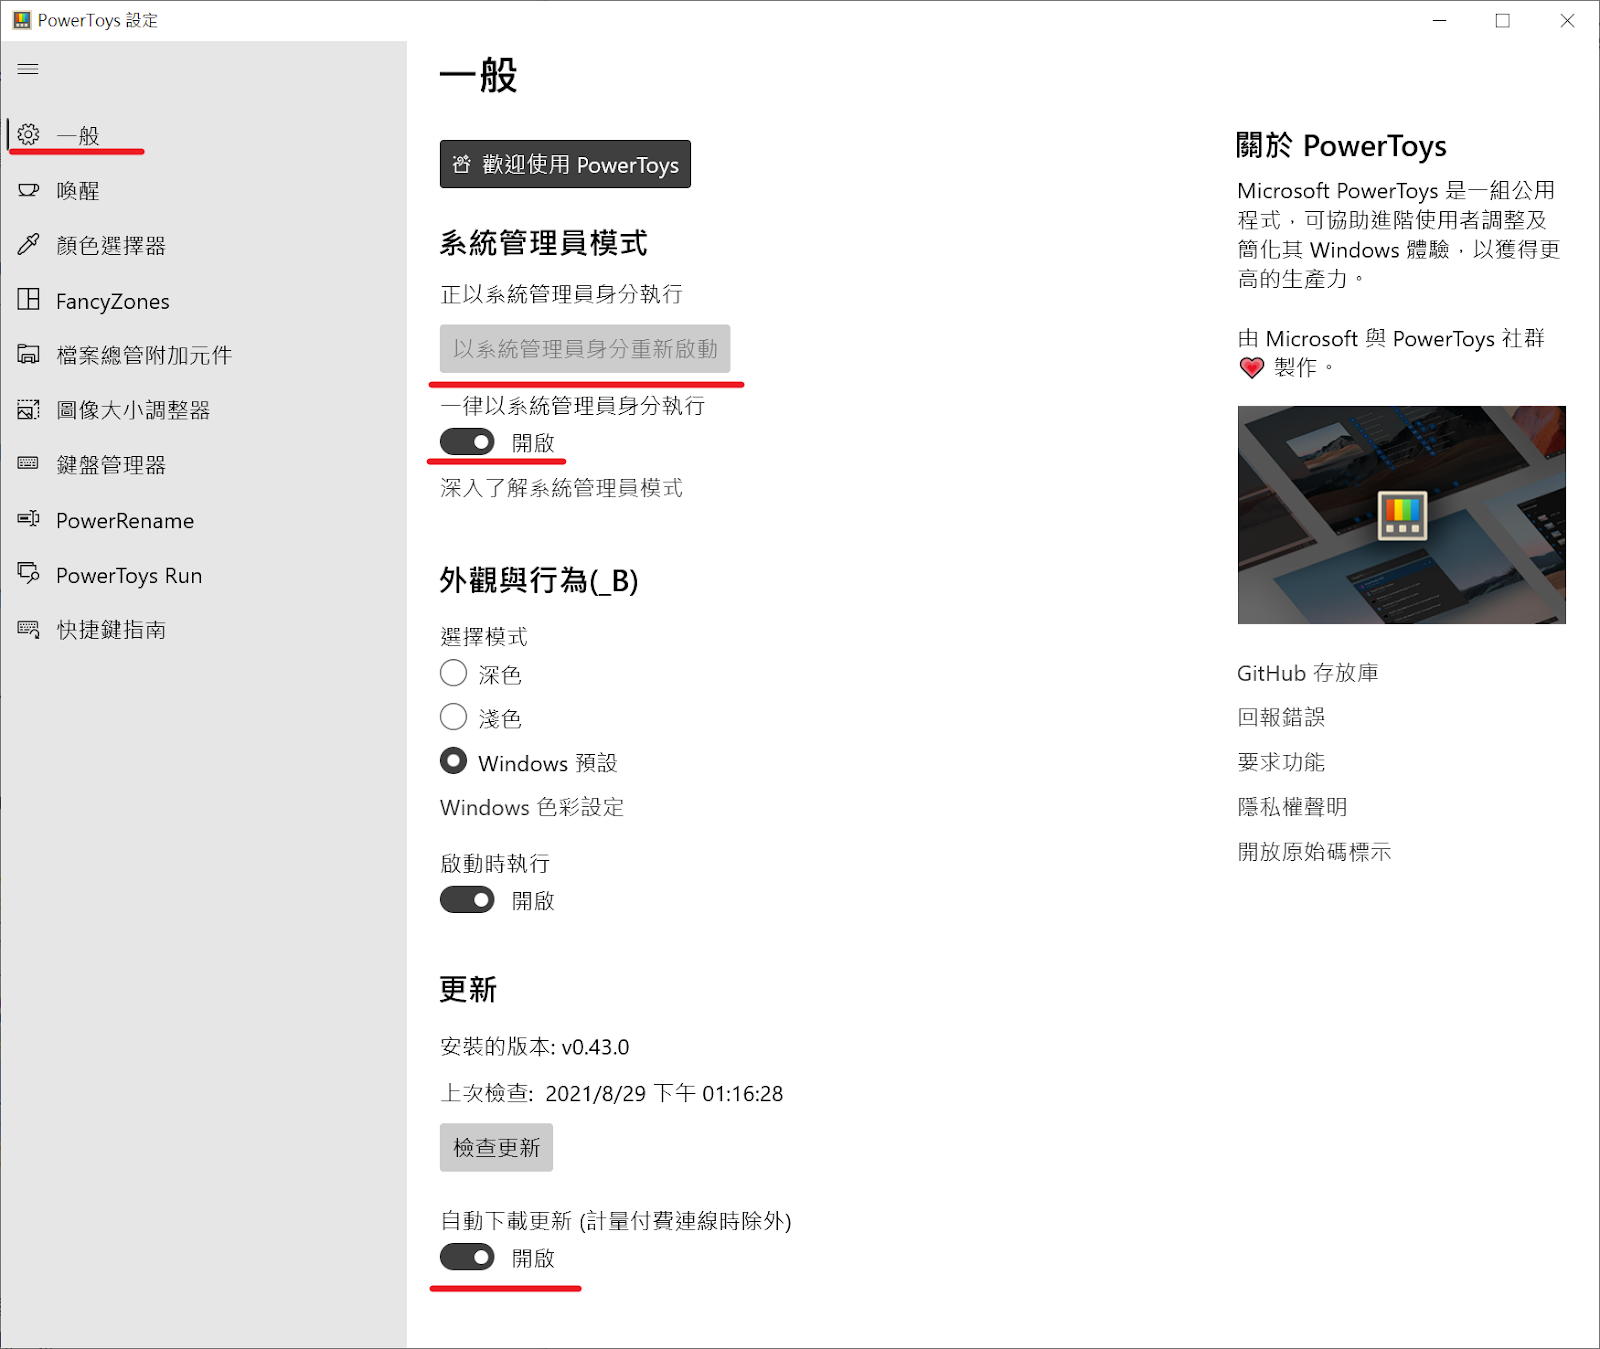
Task: Click the PowerToys preview image
Action: coord(1402,515)
